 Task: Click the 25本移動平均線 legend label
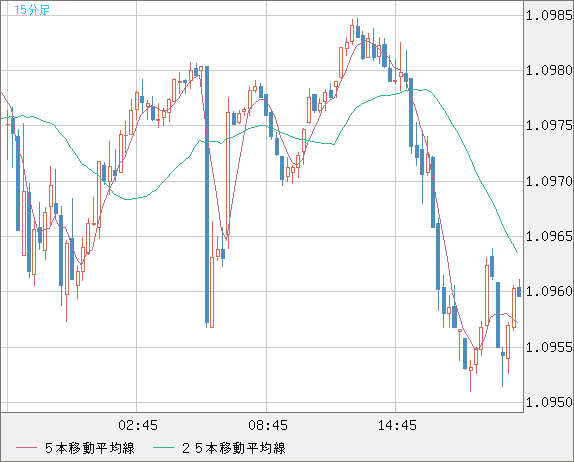tap(234, 448)
